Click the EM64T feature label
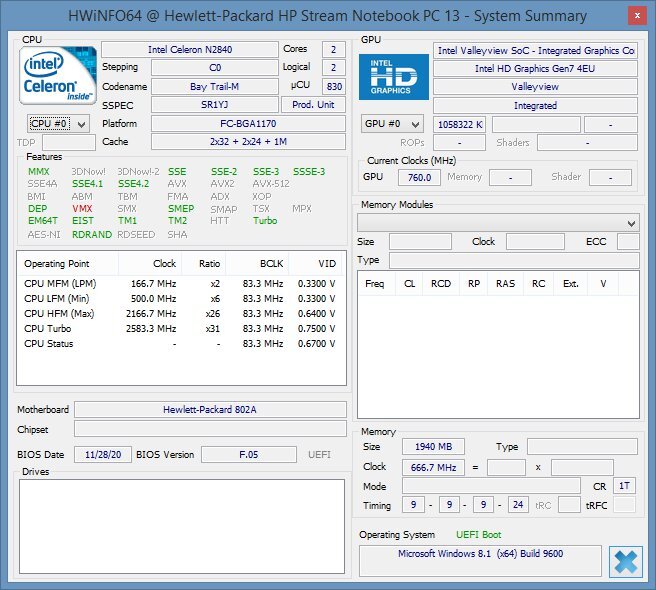Viewport: 656px width, 590px height. [43, 221]
